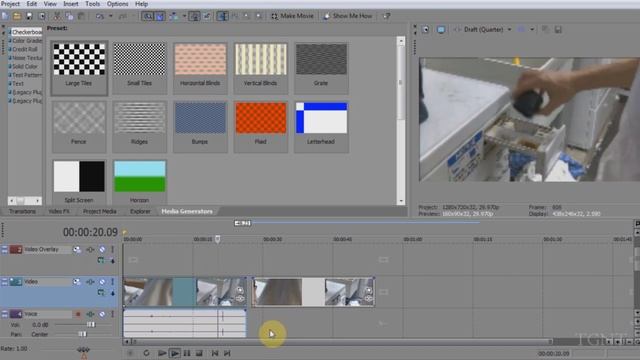Click the external monitor preview icon
Screen dimensions: 640x360
[441, 29]
